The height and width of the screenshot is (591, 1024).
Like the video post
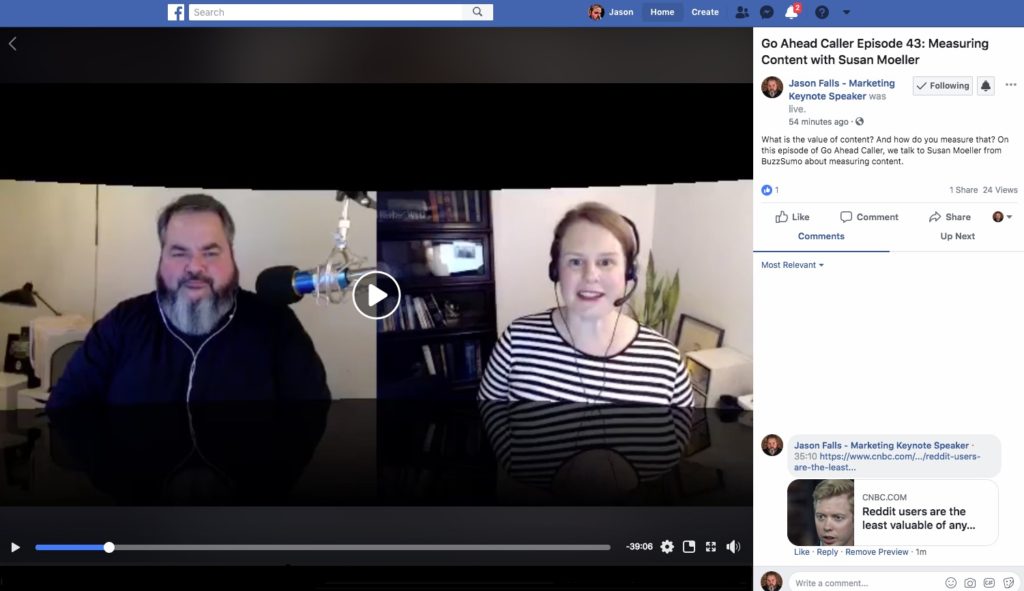[792, 217]
